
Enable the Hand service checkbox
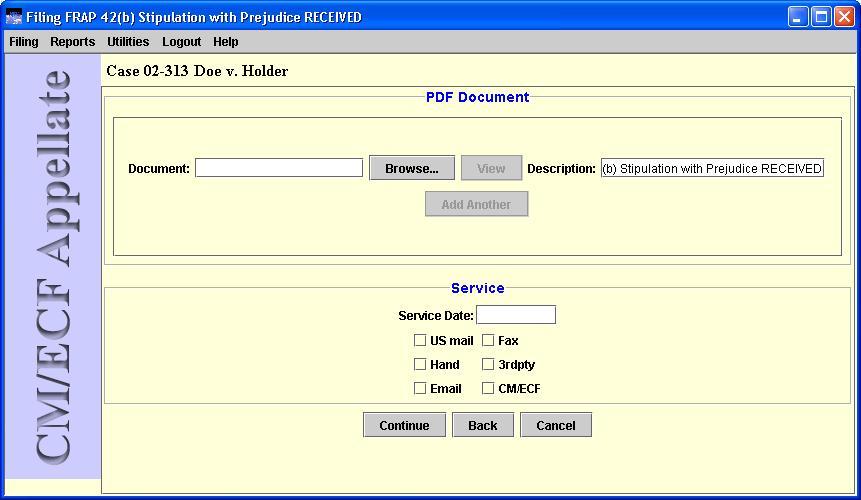[x=420, y=364]
